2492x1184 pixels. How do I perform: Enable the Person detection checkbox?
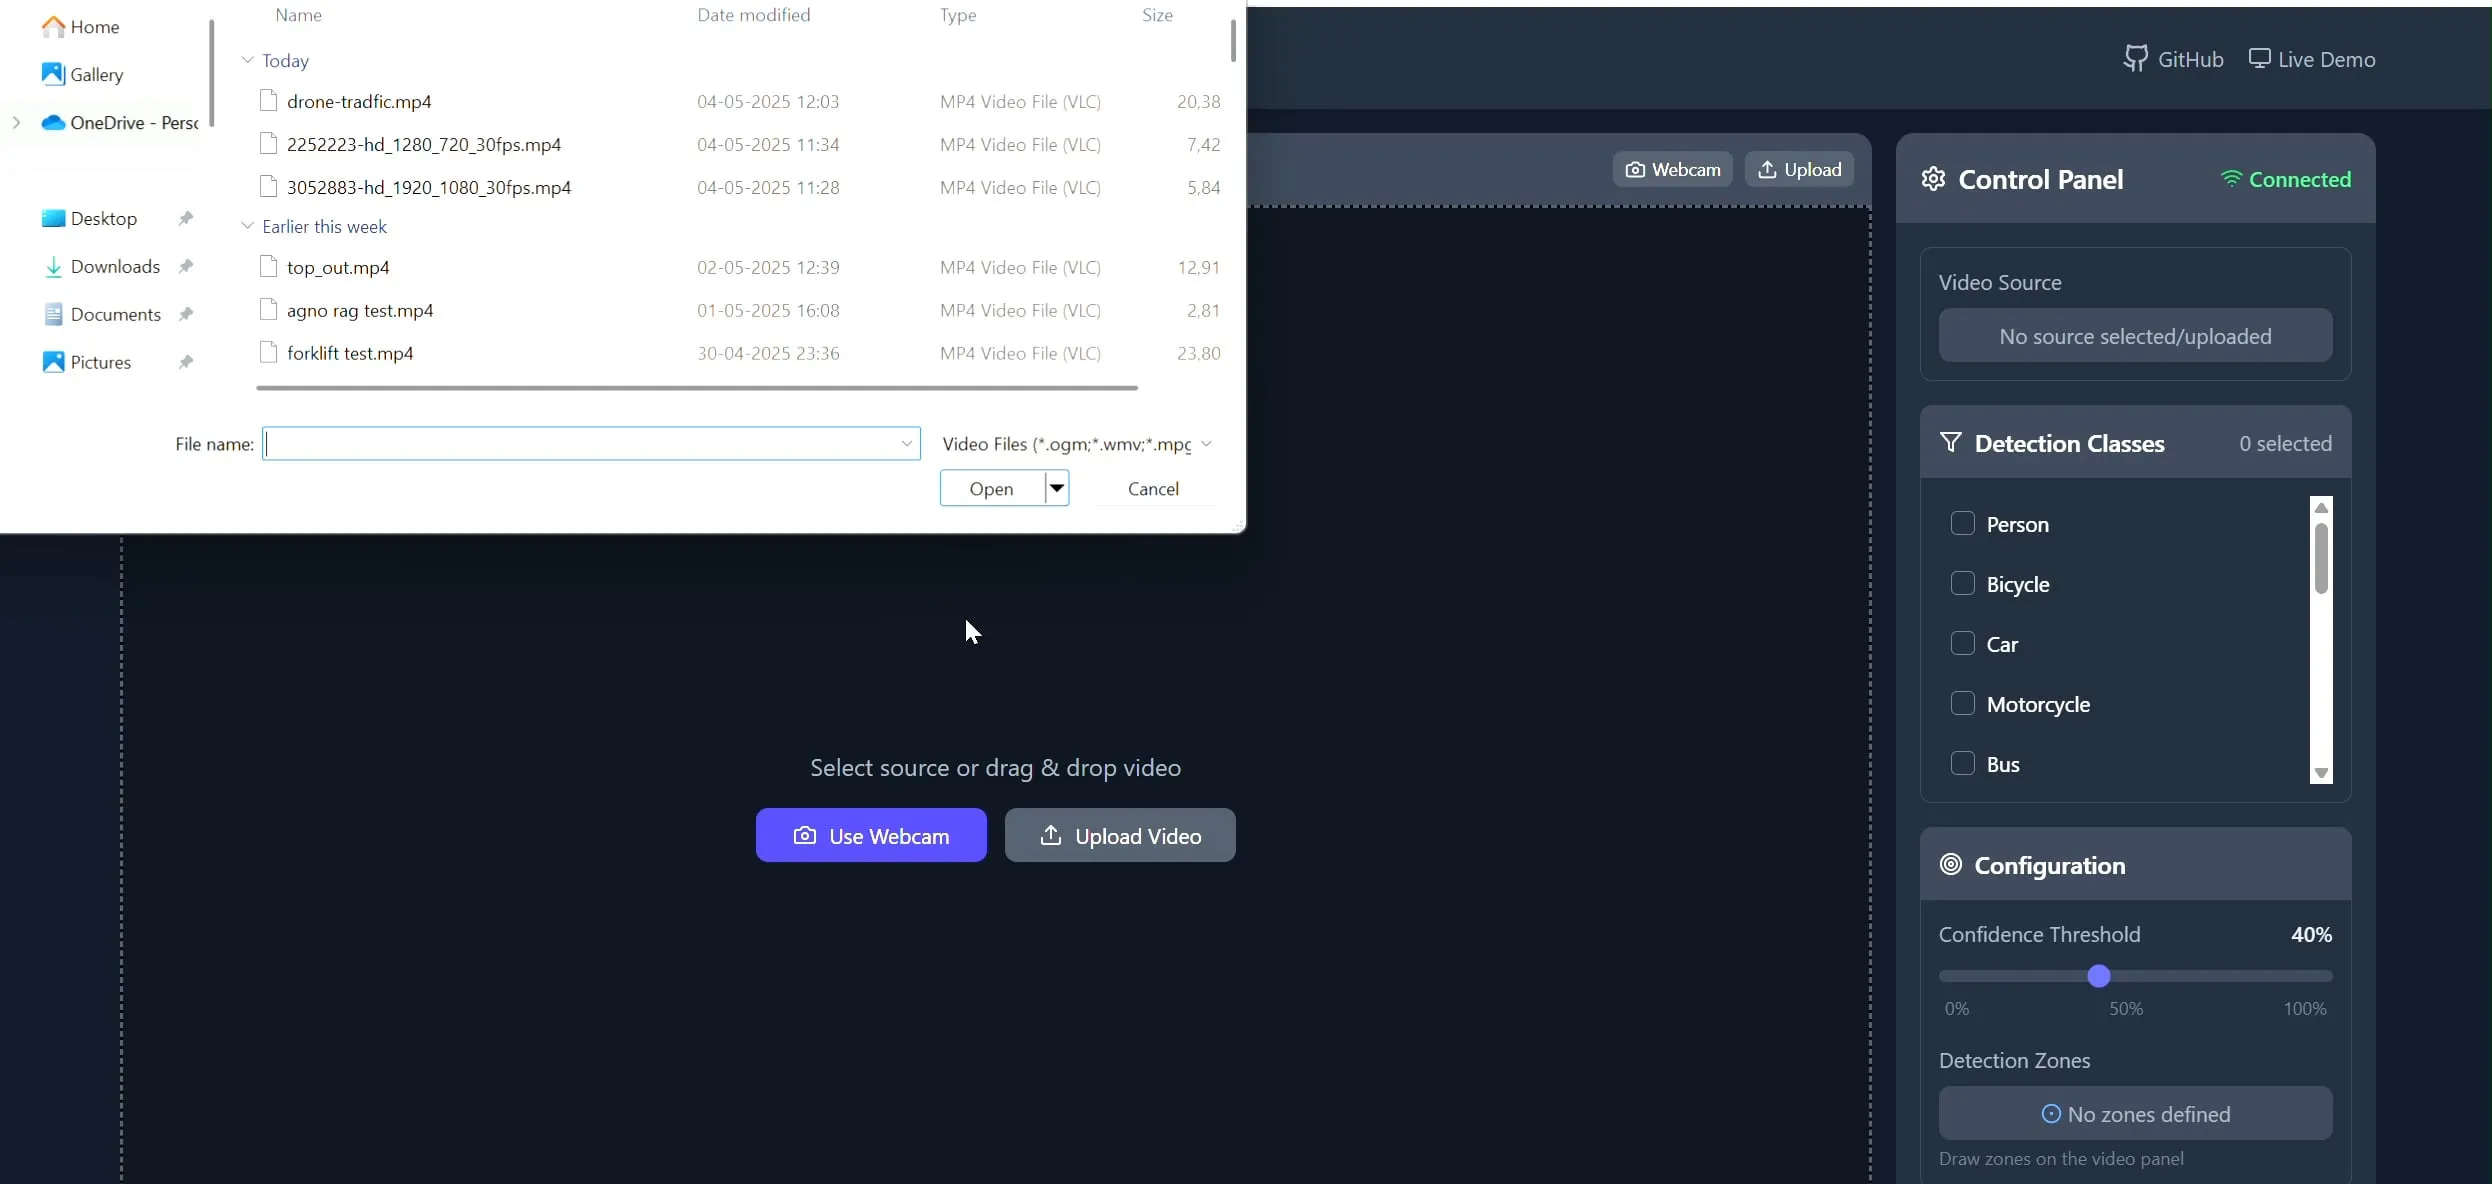[x=1962, y=524]
